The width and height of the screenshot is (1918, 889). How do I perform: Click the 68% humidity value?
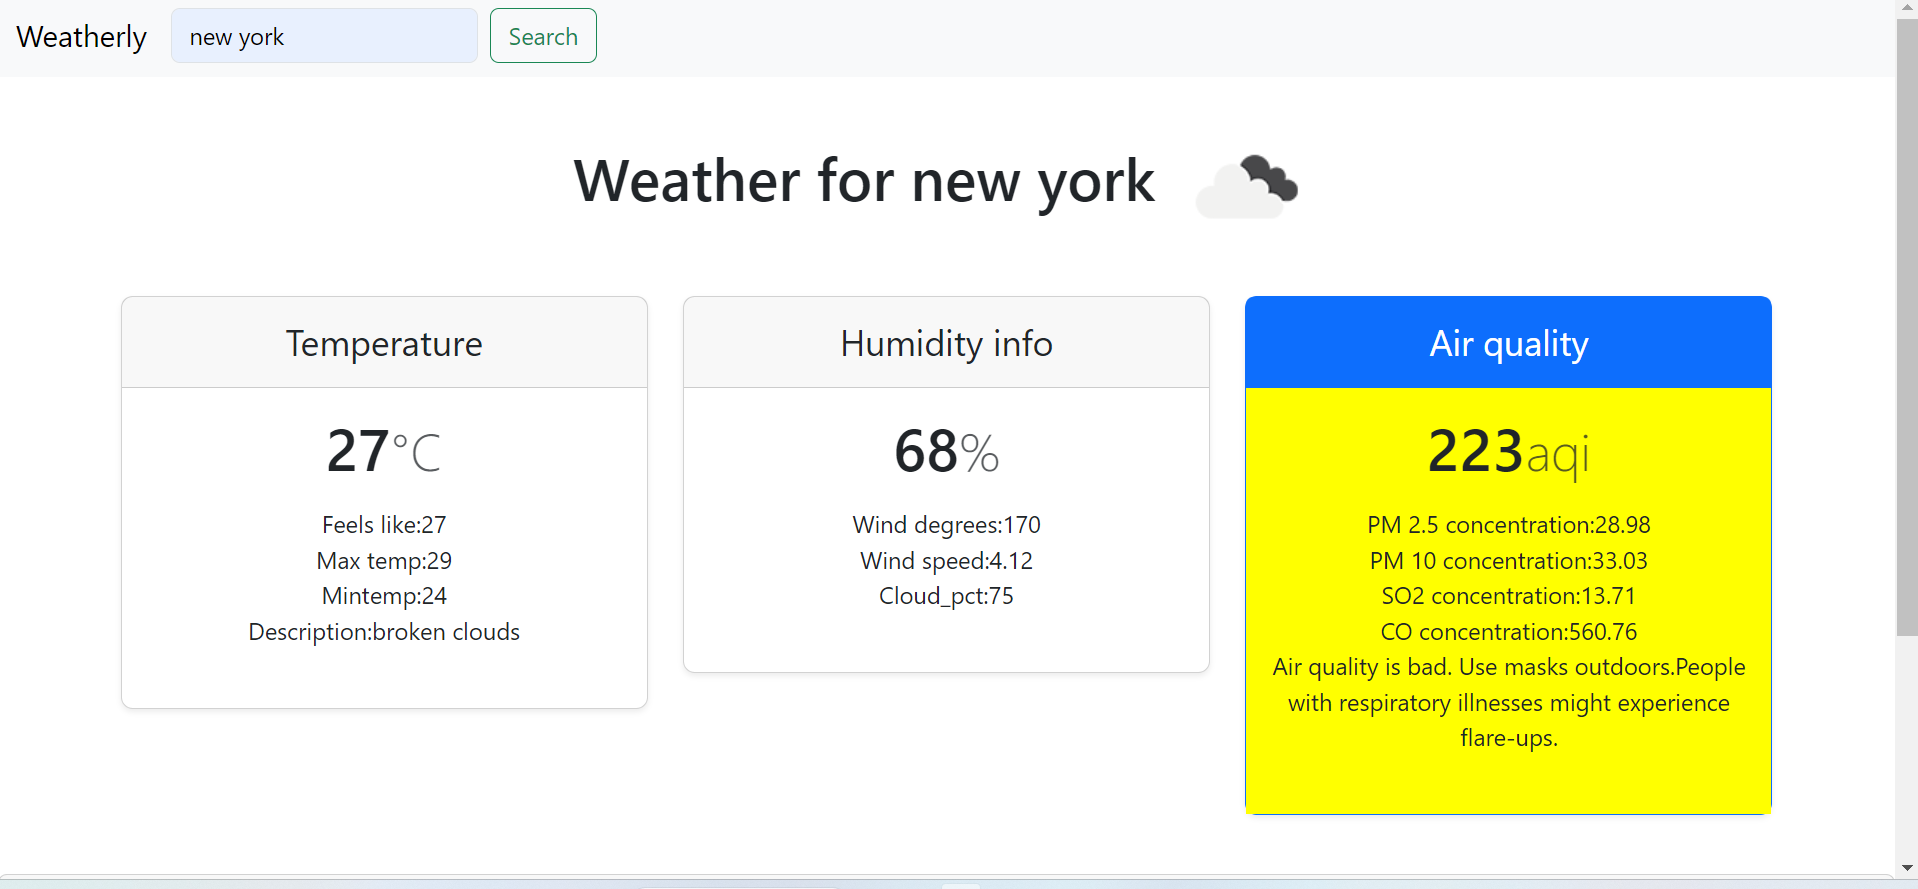click(x=945, y=451)
